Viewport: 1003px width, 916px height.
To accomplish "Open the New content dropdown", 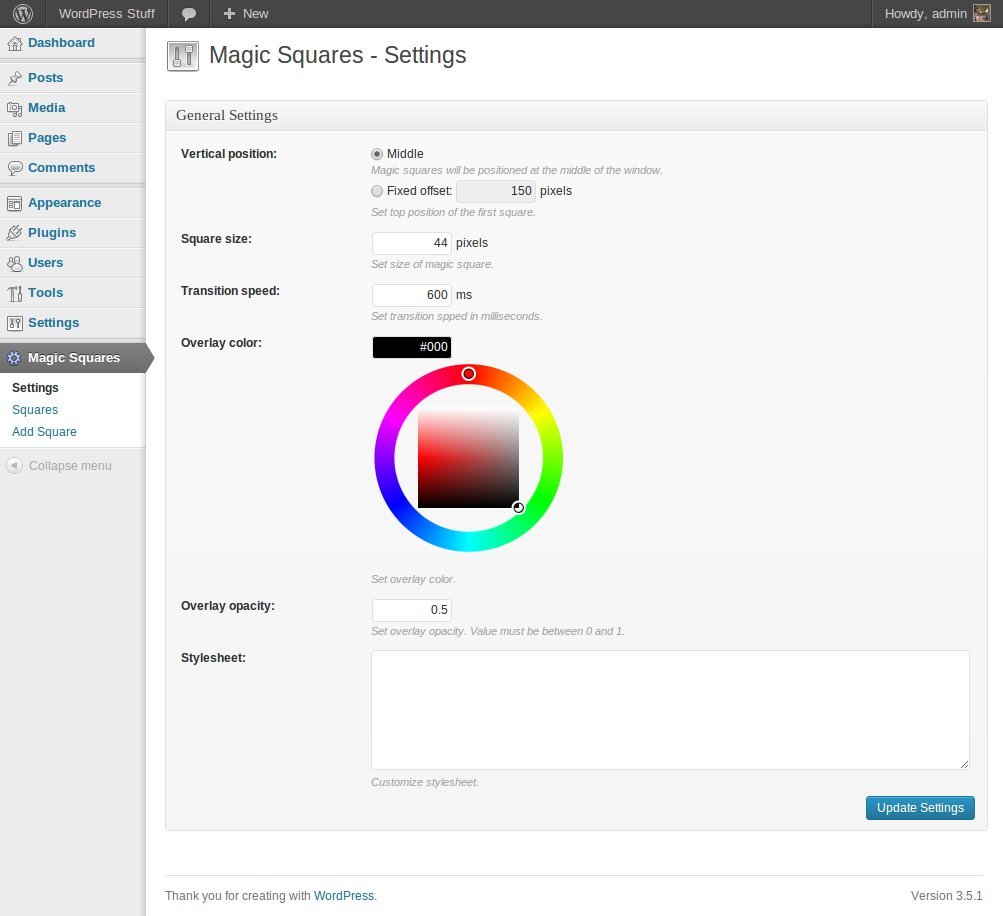I will tap(246, 14).
